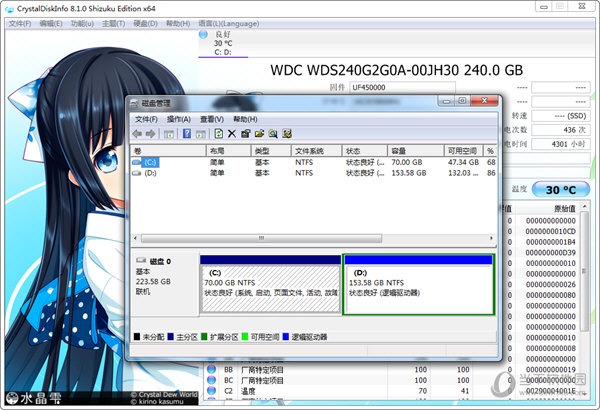Click the black X Delete toolbar icon
This screenshot has width=600, height=410.
[x=232, y=134]
